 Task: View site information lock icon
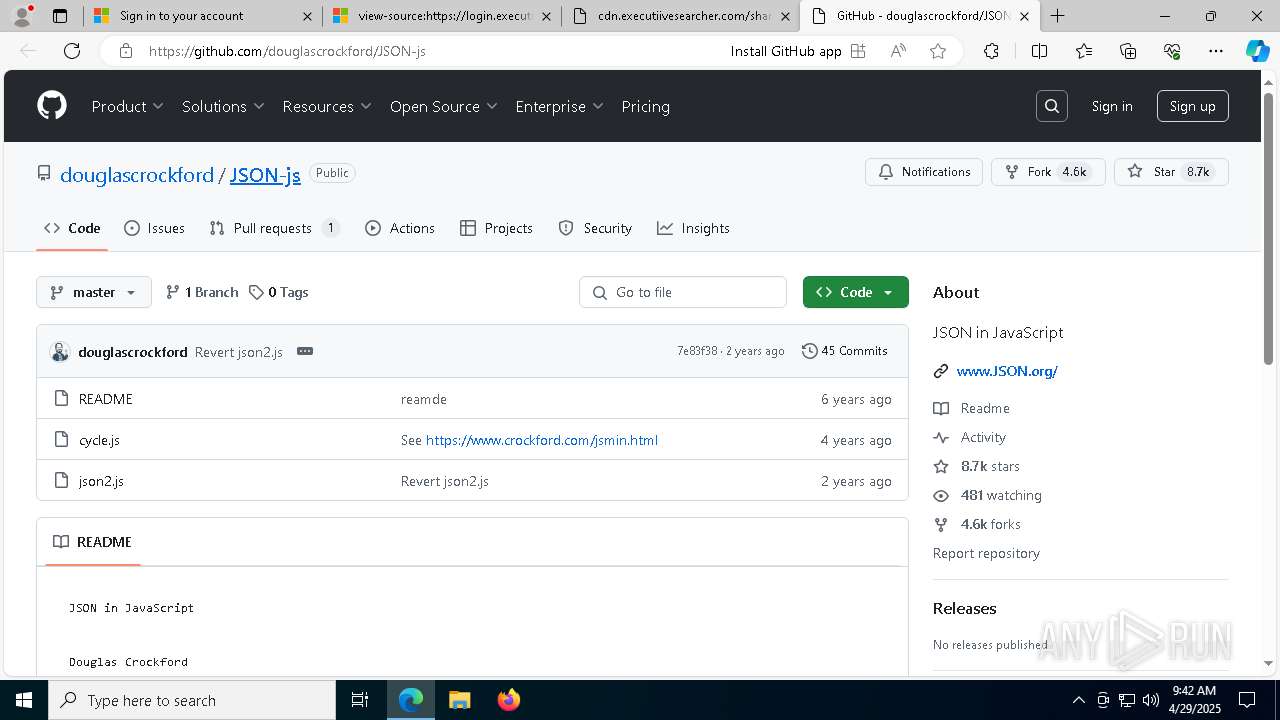[x=125, y=51]
